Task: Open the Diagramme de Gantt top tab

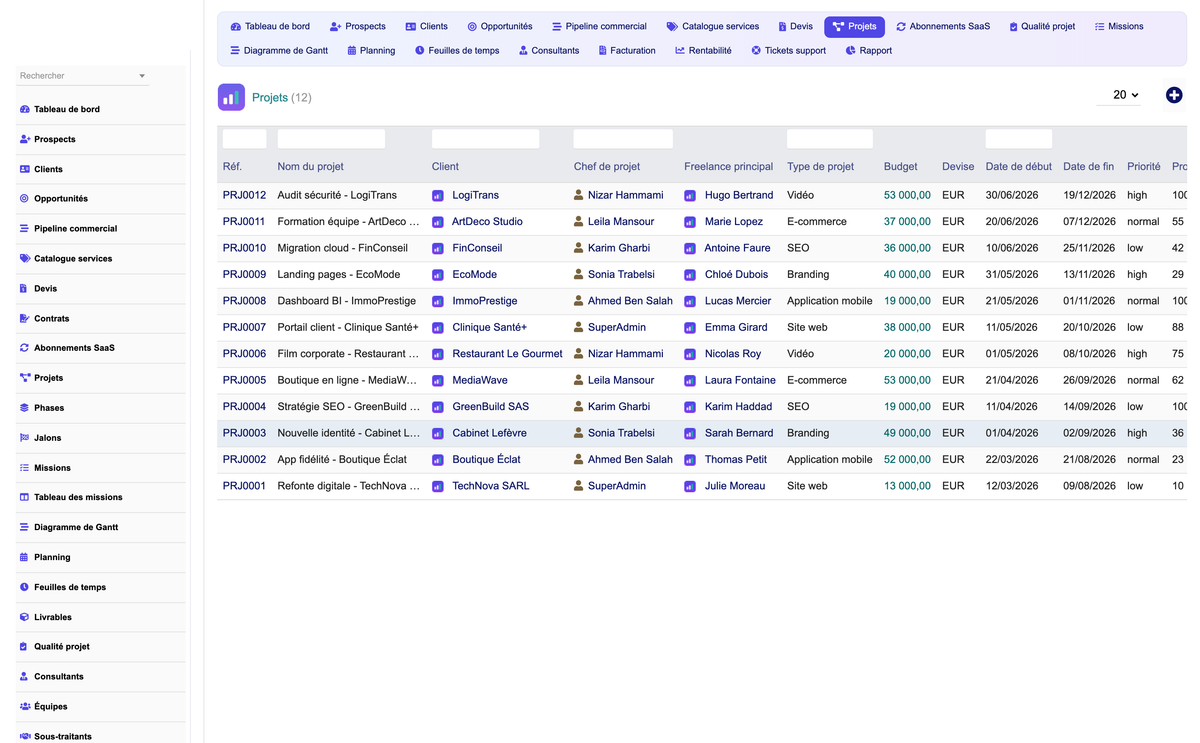Action: click(x=279, y=50)
